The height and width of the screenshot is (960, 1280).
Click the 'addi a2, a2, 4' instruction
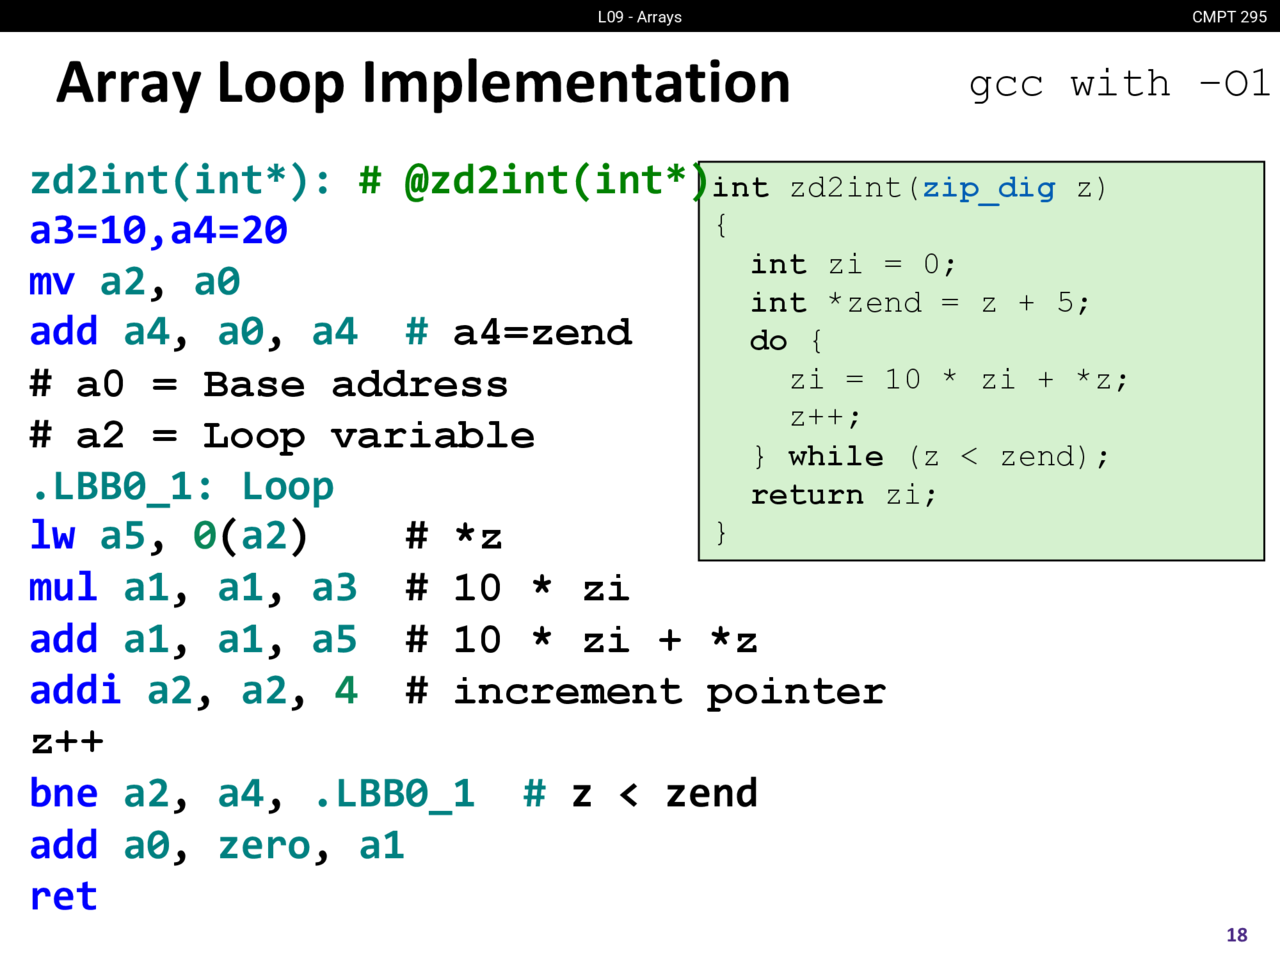tap(193, 691)
